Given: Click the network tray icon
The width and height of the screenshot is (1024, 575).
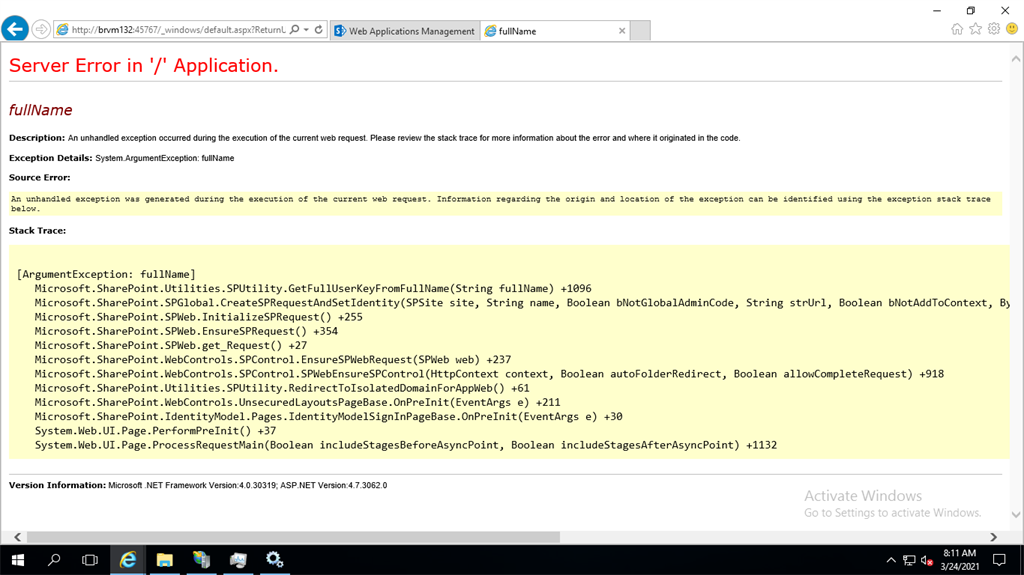Looking at the screenshot, I should (x=909, y=560).
